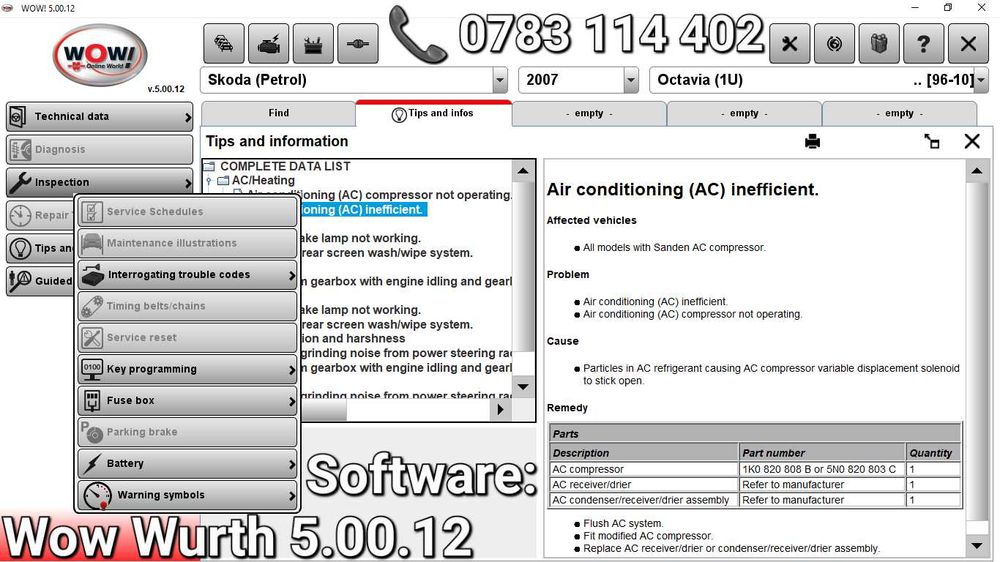Click the Guided diagnosis icon
This screenshot has width=1000, height=562.
pyautogui.click(x=20, y=281)
